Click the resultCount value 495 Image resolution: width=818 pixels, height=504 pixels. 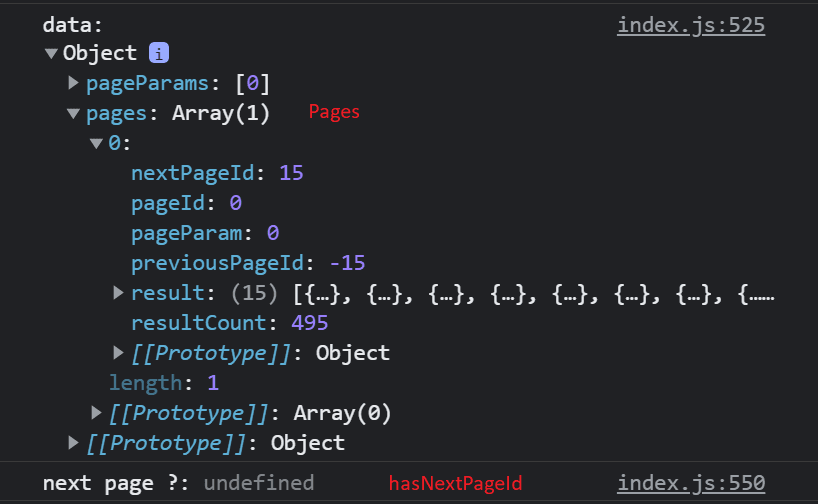[x=309, y=323]
